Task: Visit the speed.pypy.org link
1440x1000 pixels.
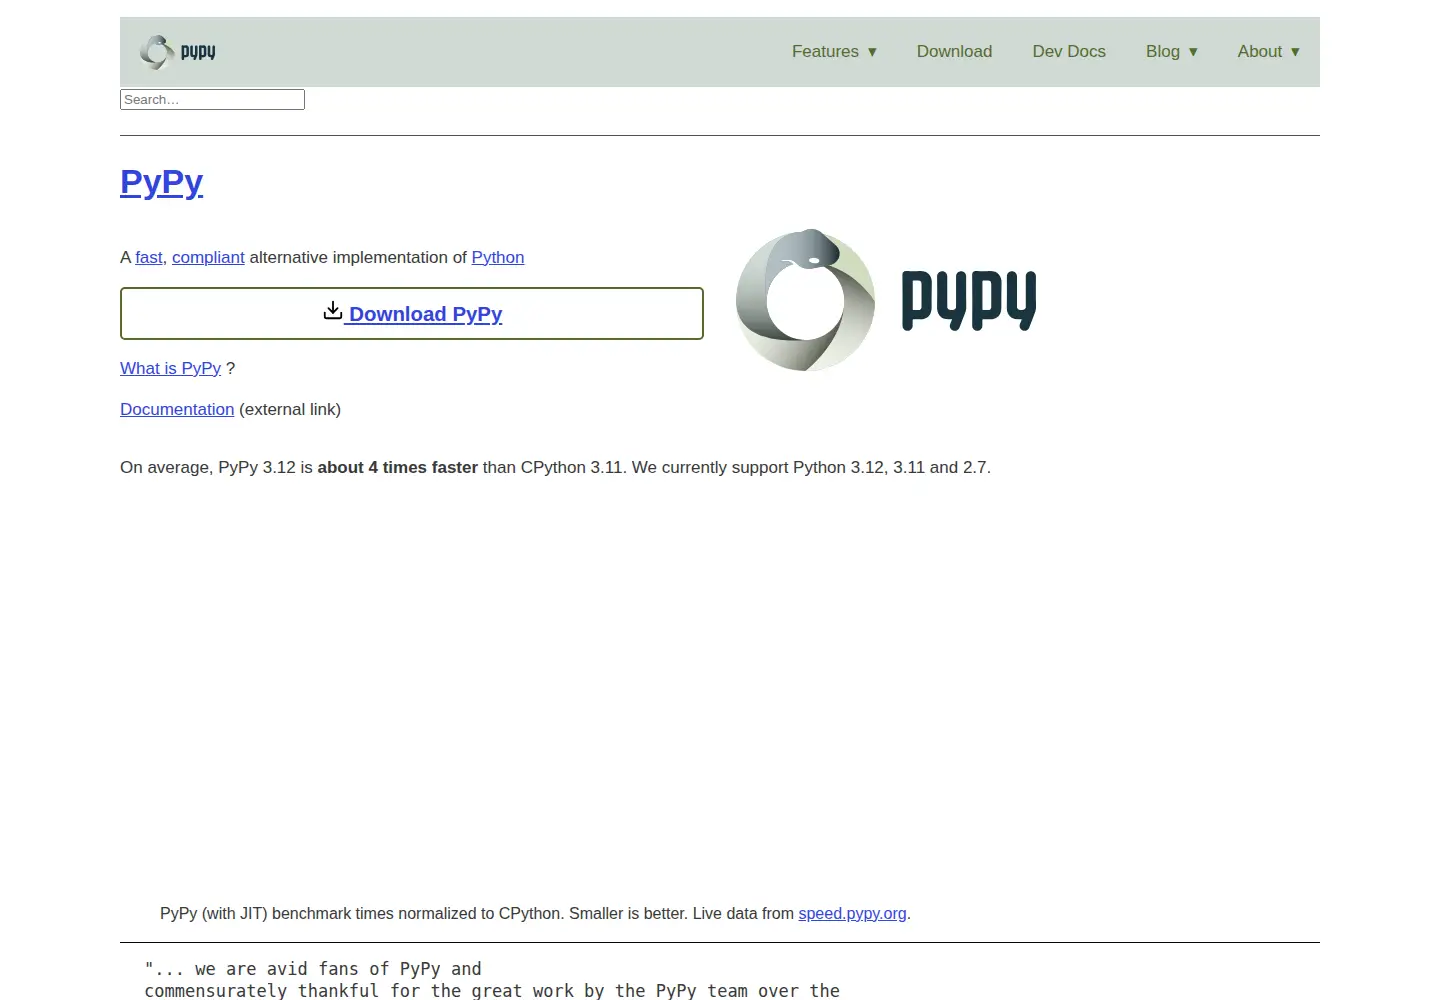Action: tap(852, 914)
